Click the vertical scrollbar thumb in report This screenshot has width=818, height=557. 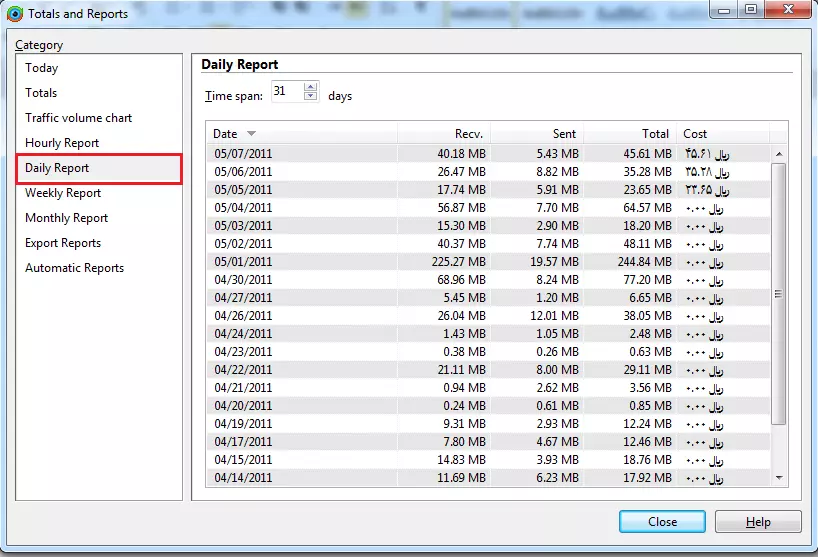pyautogui.click(x=779, y=294)
